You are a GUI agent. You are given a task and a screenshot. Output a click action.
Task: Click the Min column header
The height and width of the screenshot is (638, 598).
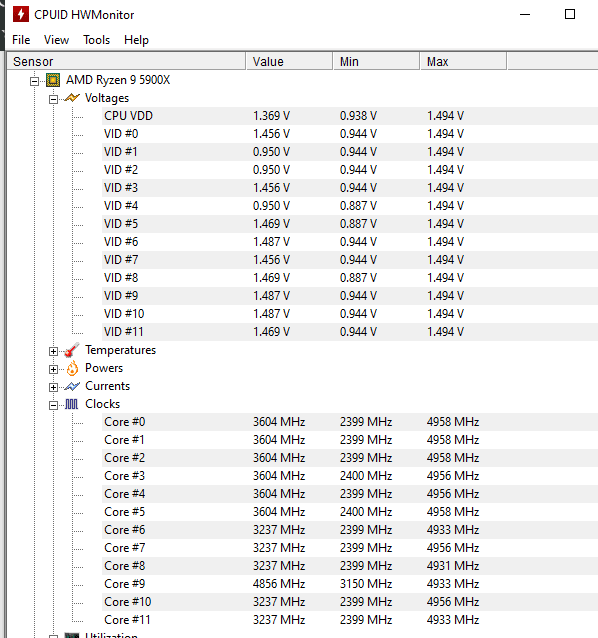[377, 61]
